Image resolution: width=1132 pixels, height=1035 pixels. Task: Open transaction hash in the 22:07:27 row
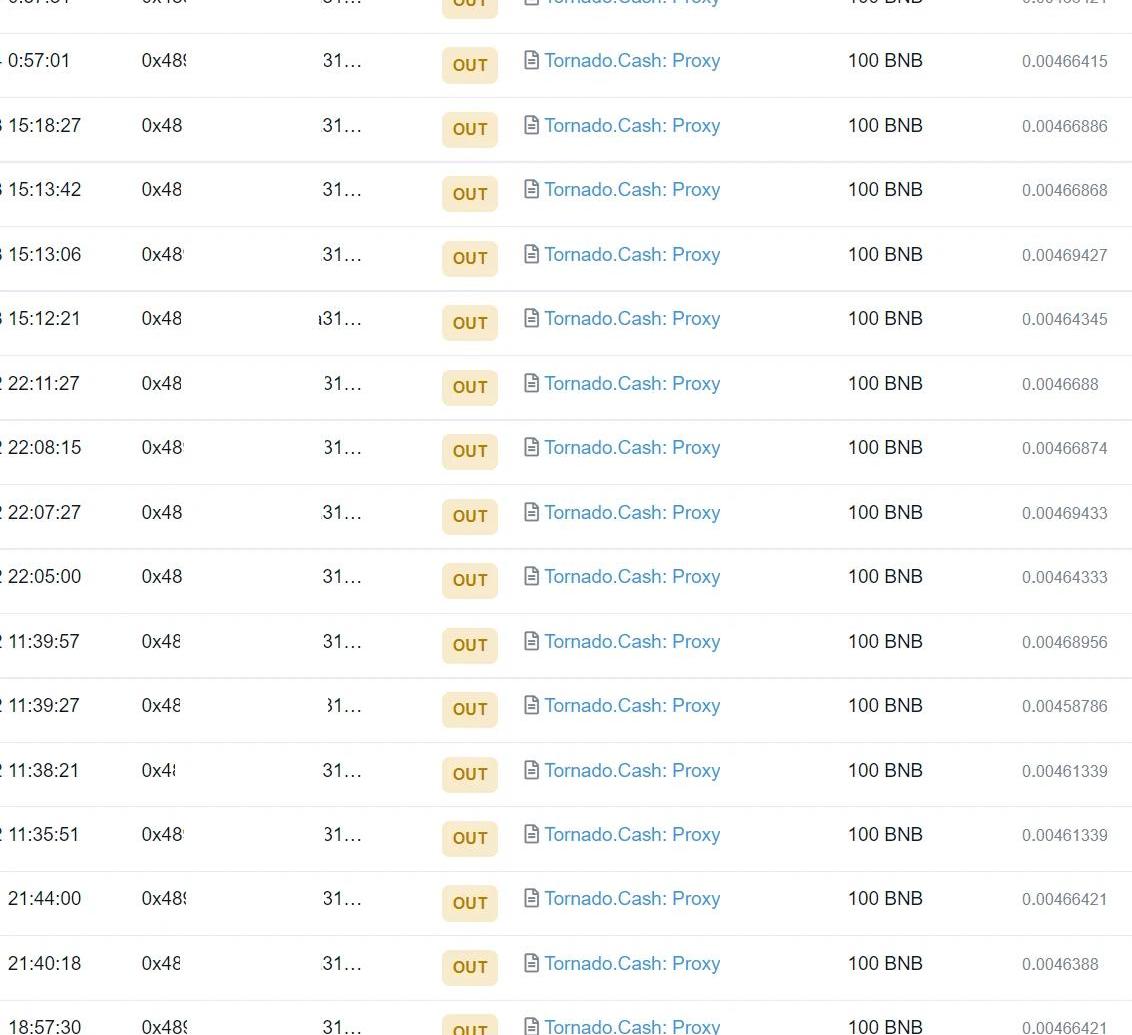(x=162, y=512)
